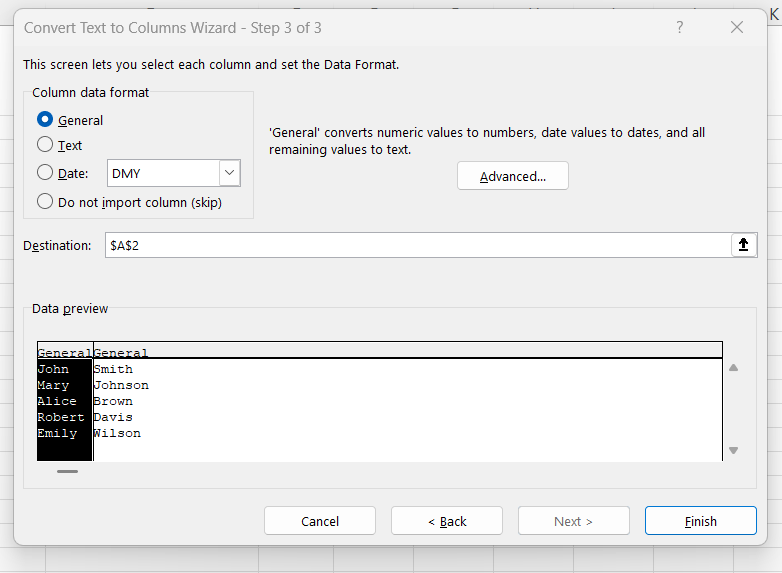Click the Help question mark icon
Viewport: 782px width, 573px height.
(x=680, y=28)
